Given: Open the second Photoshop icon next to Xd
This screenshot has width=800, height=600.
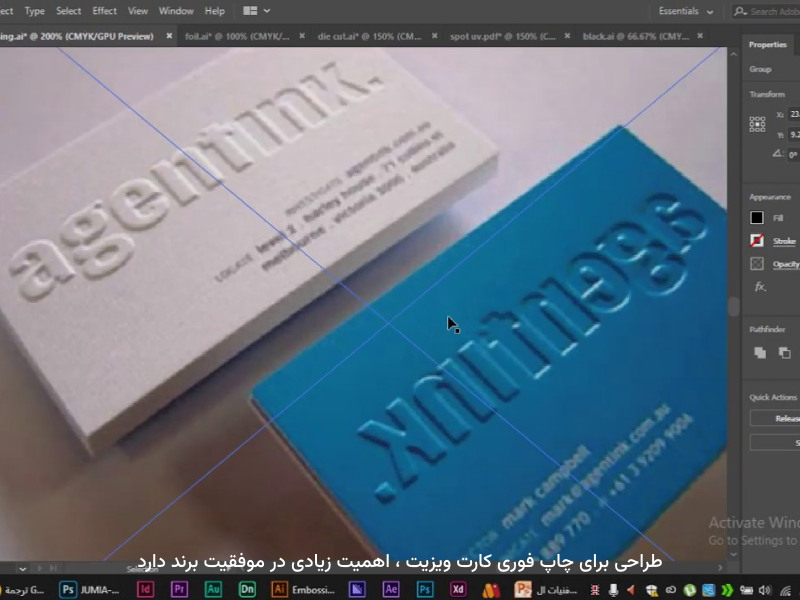Looking at the screenshot, I should (424, 590).
